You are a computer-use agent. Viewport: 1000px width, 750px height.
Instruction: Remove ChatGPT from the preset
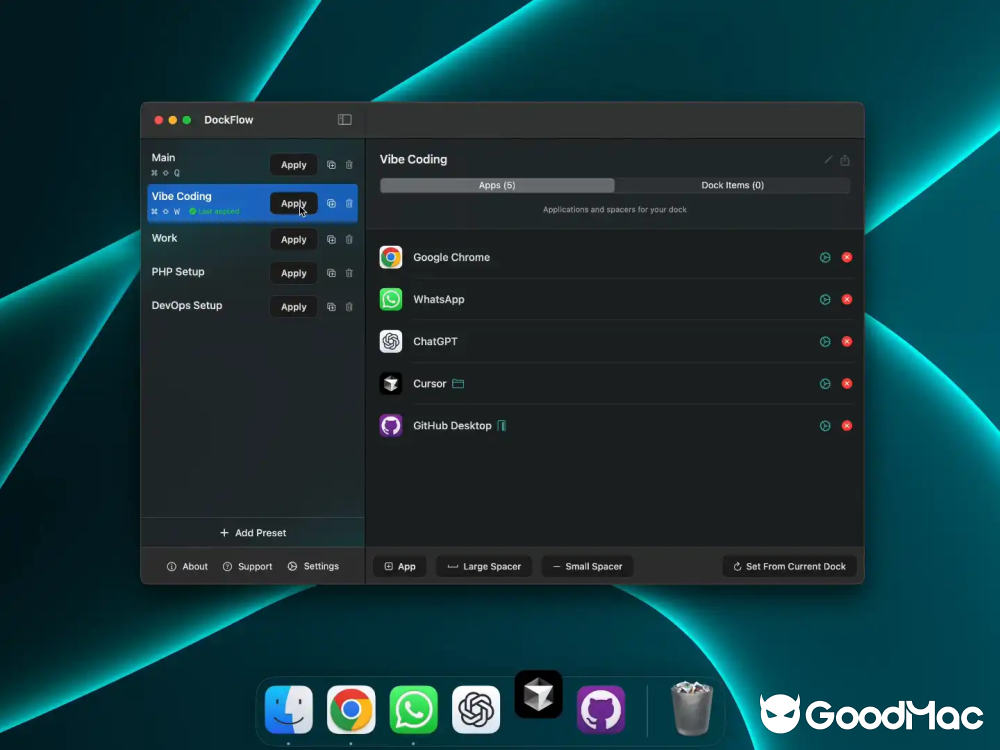coord(847,342)
